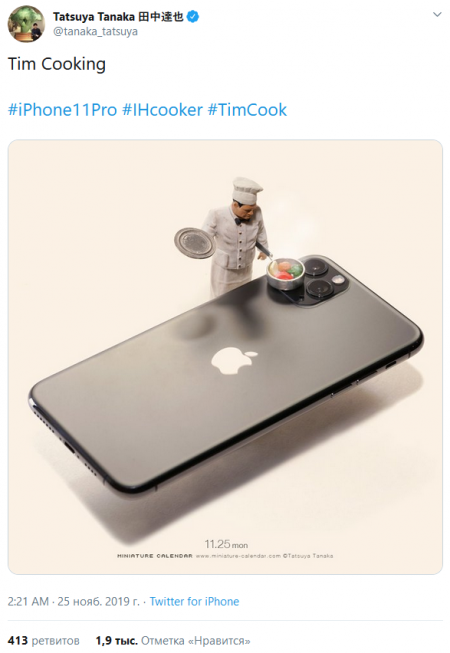Click the blue verified badge
Screen dimensions: 450x653
[193, 17]
